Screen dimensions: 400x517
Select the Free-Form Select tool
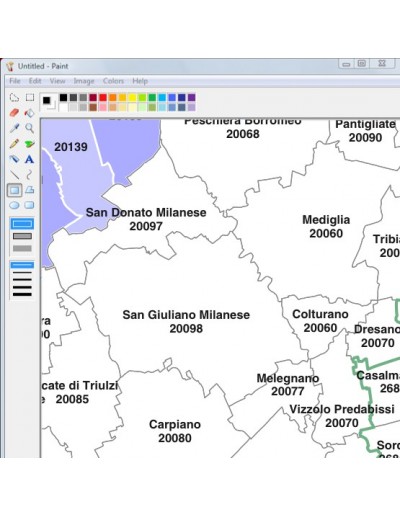click(x=14, y=97)
